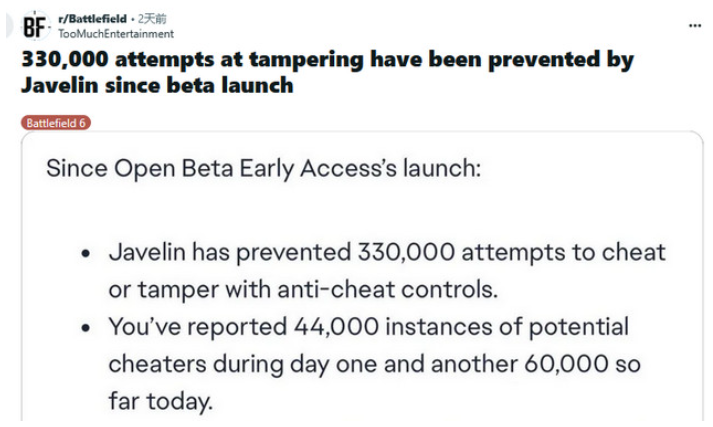Click the 'cheaters during day one' line

(x=375, y=364)
